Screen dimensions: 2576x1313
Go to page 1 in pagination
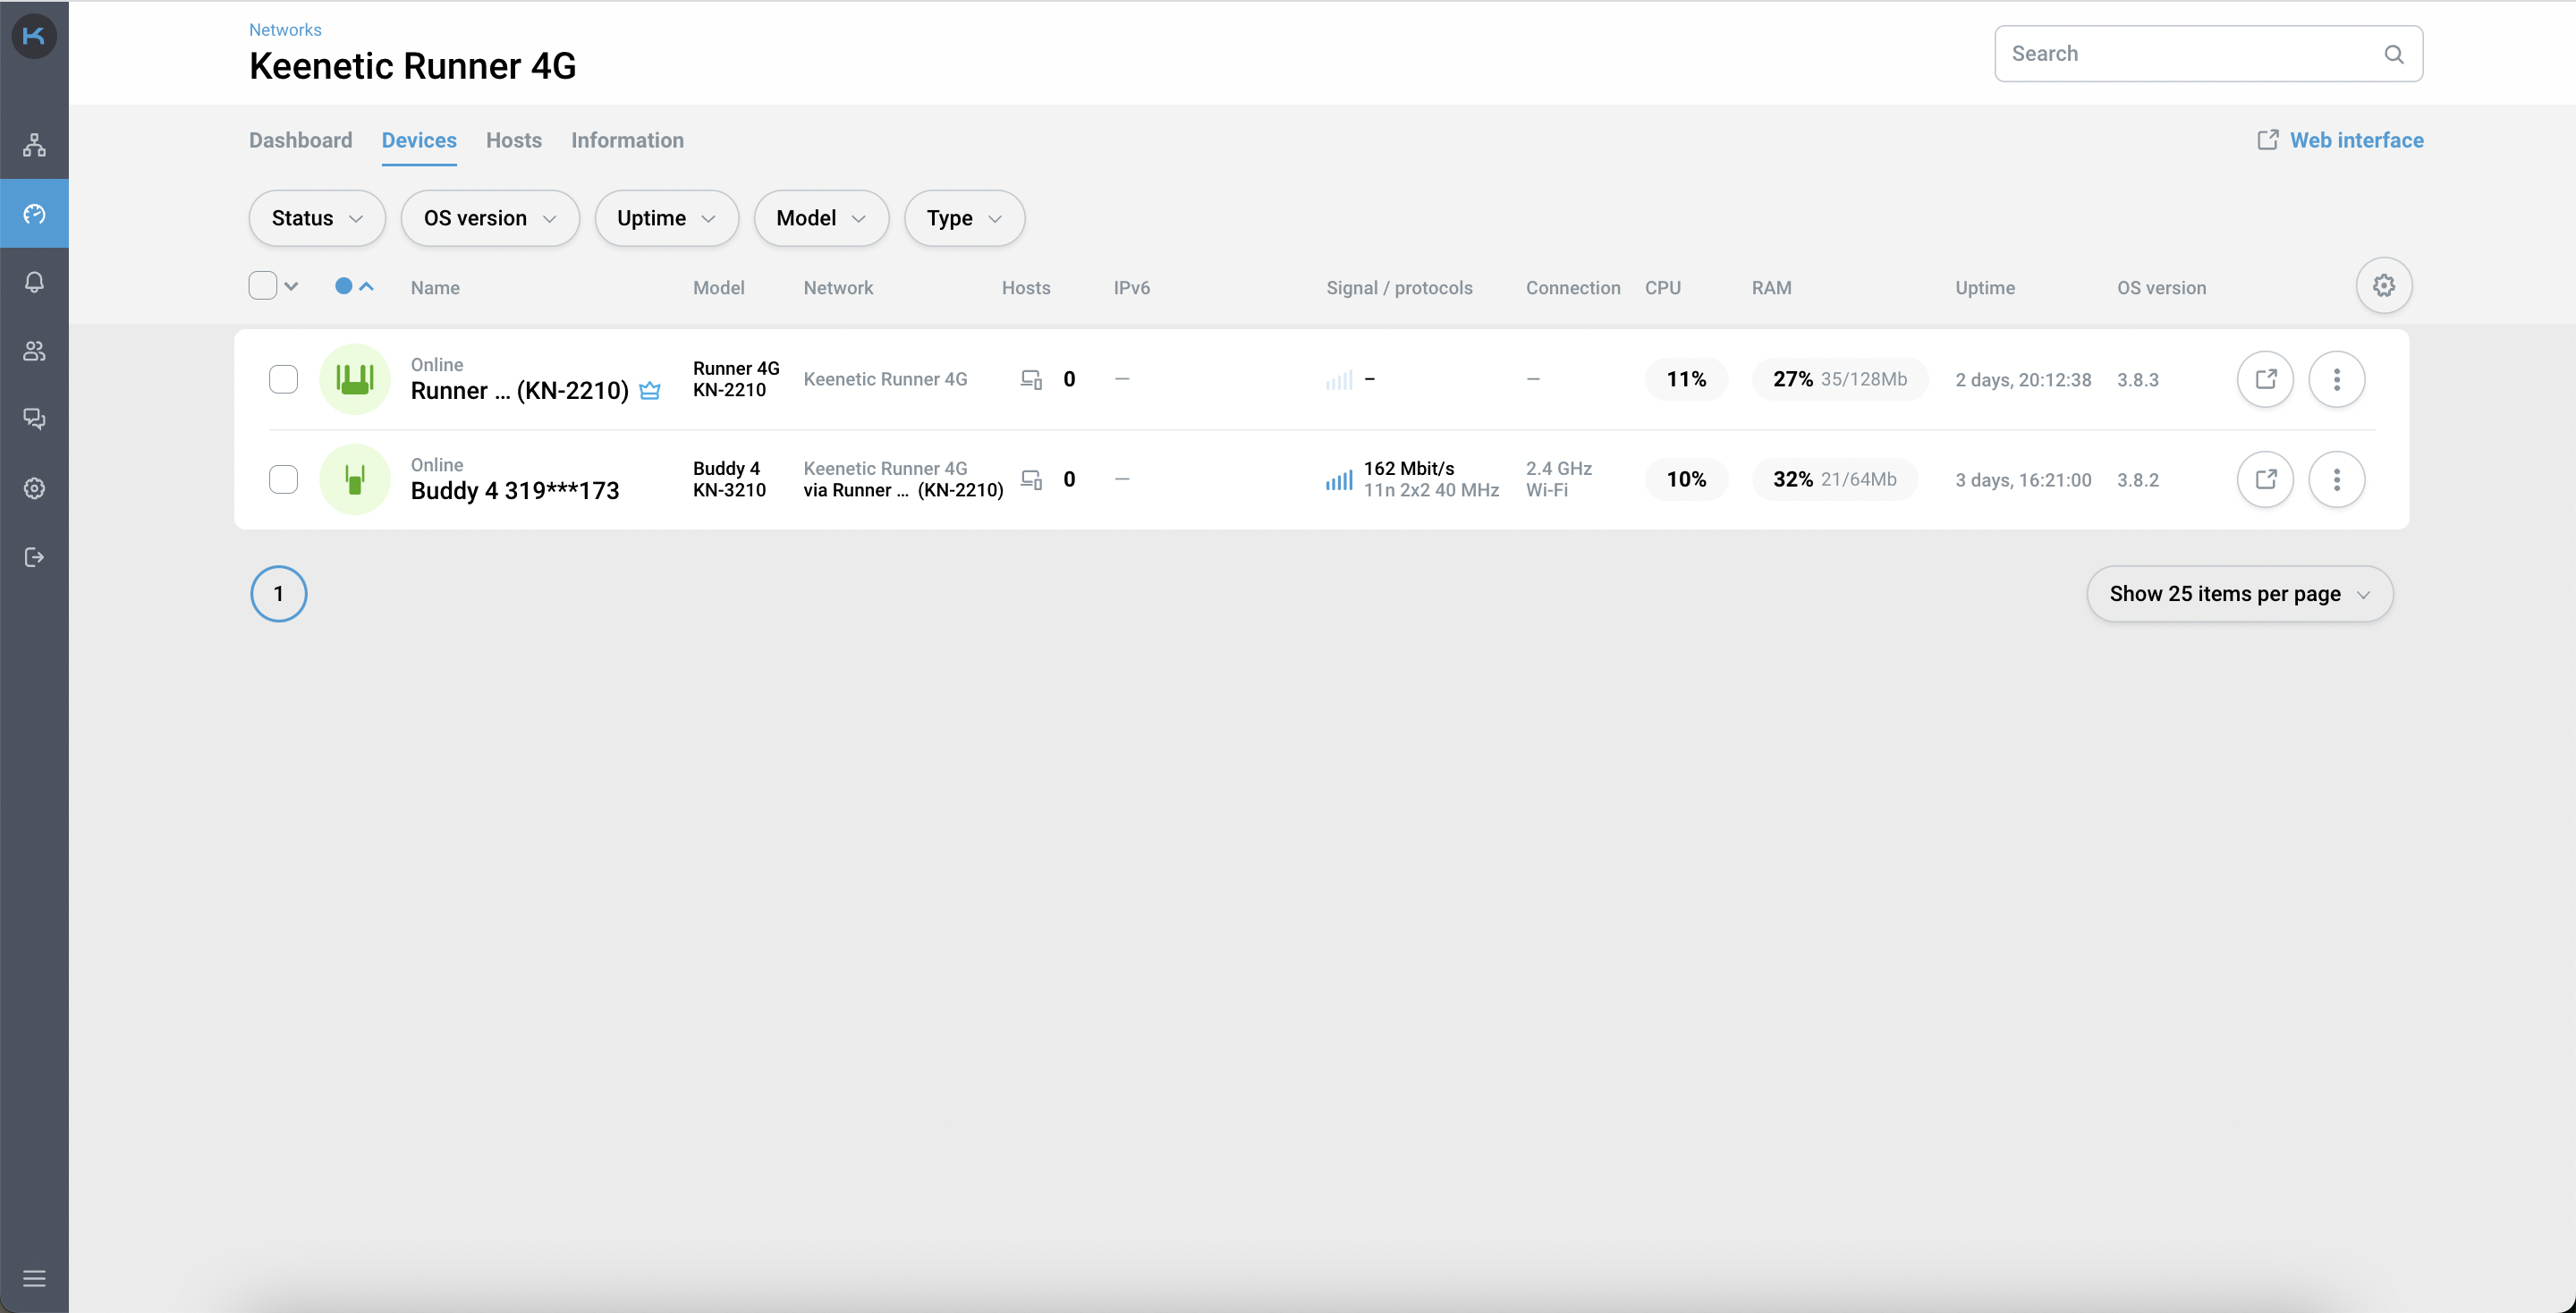pos(279,594)
